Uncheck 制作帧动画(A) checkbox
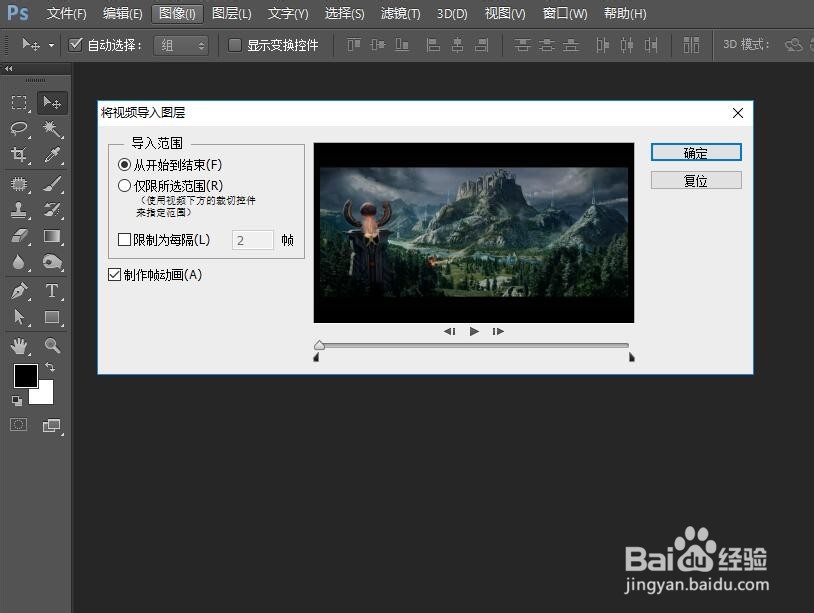 (114, 275)
